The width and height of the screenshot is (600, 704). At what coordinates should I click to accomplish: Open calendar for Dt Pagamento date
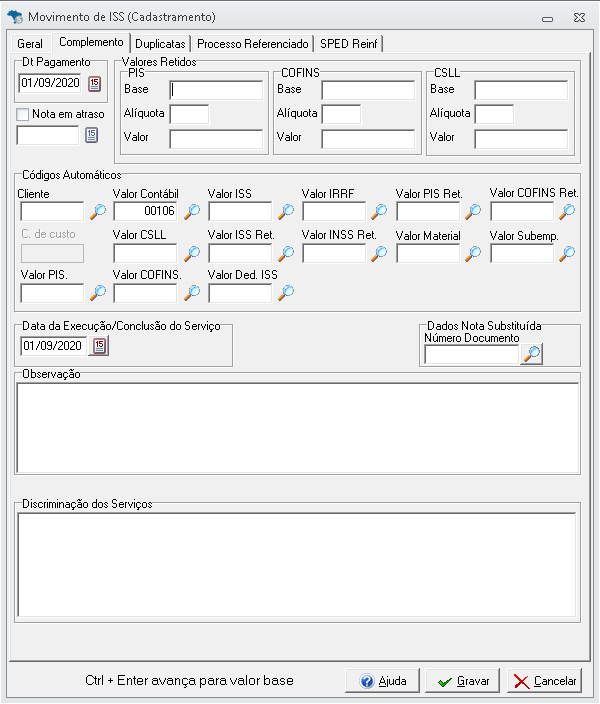pyautogui.click(x=94, y=84)
